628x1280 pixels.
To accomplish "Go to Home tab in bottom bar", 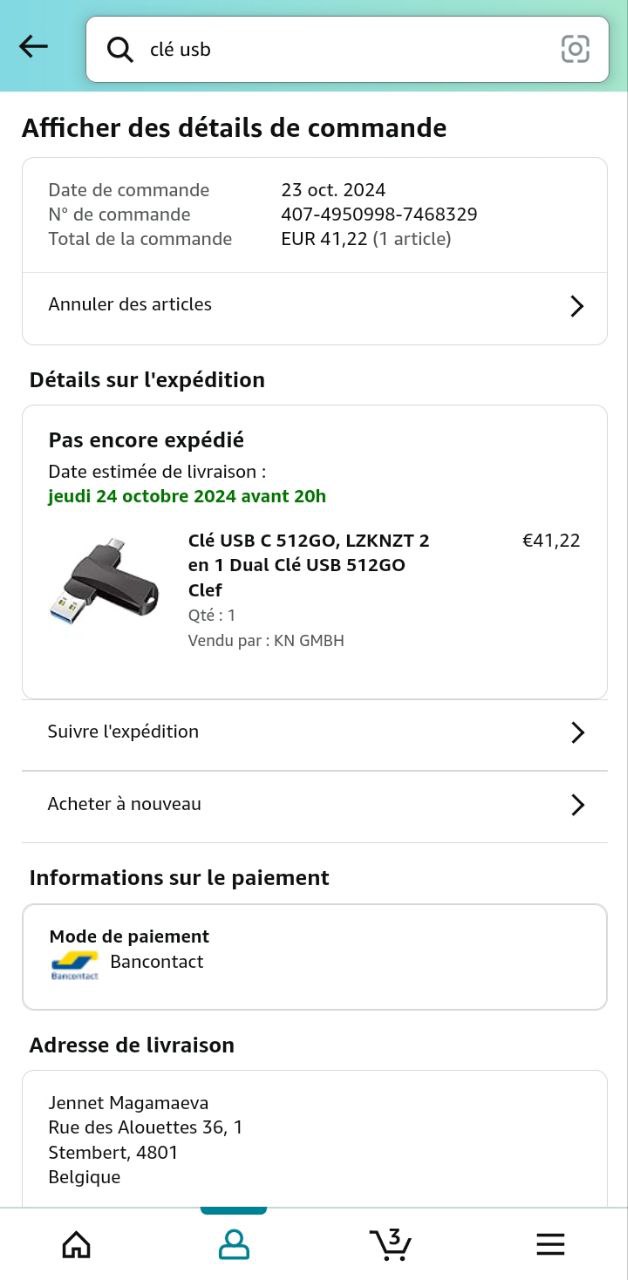I will (x=76, y=1244).
